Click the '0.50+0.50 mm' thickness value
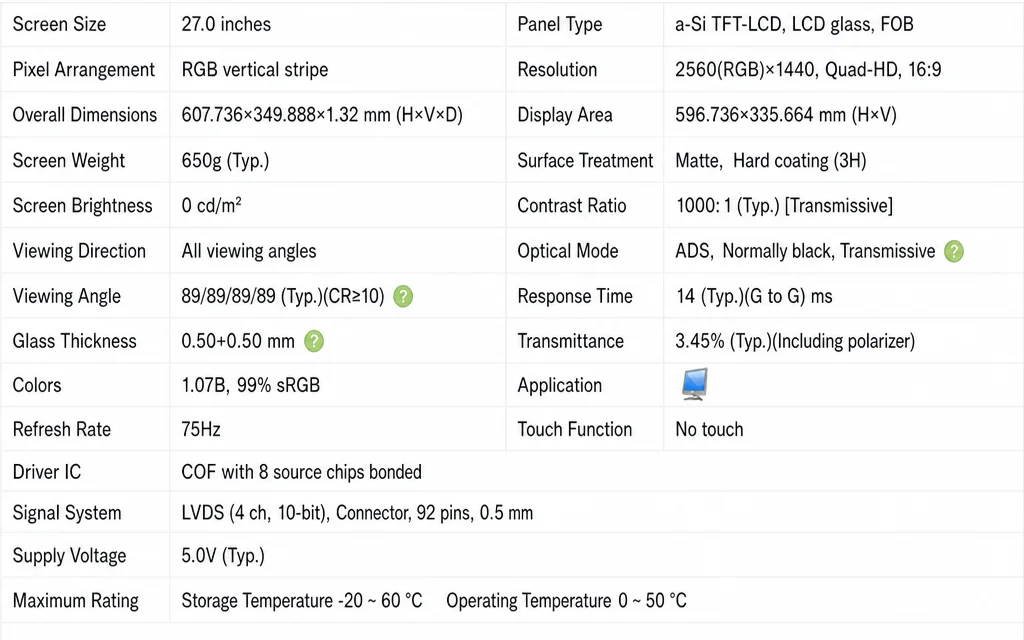1024x640 pixels. point(238,341)
